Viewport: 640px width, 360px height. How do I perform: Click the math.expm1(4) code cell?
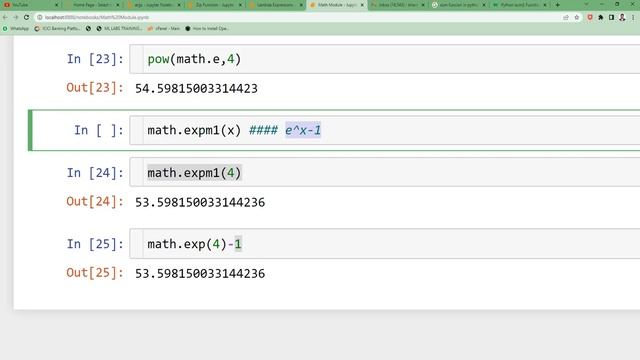click(x=384, y=173)
